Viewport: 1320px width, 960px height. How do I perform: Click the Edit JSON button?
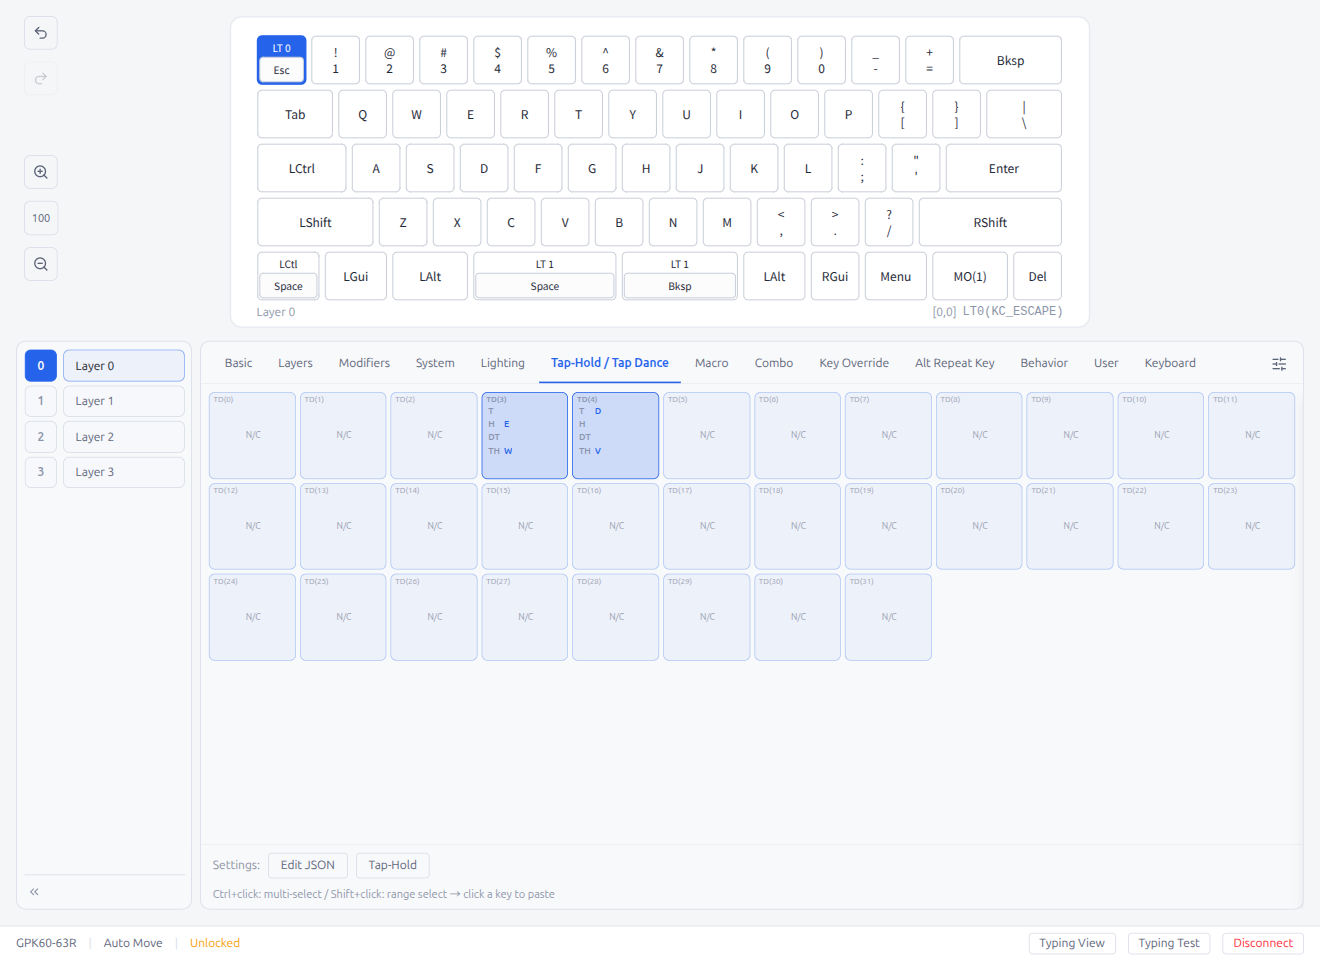pyautogui.click(x=307, y=865)
